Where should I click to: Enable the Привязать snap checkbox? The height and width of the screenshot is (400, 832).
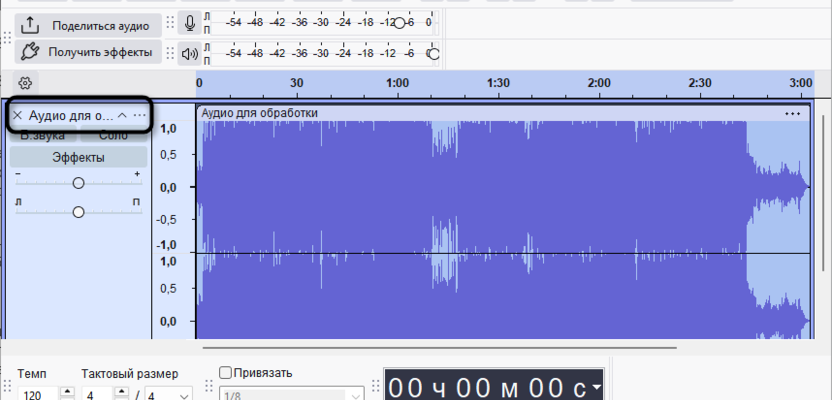pos(226,373)
